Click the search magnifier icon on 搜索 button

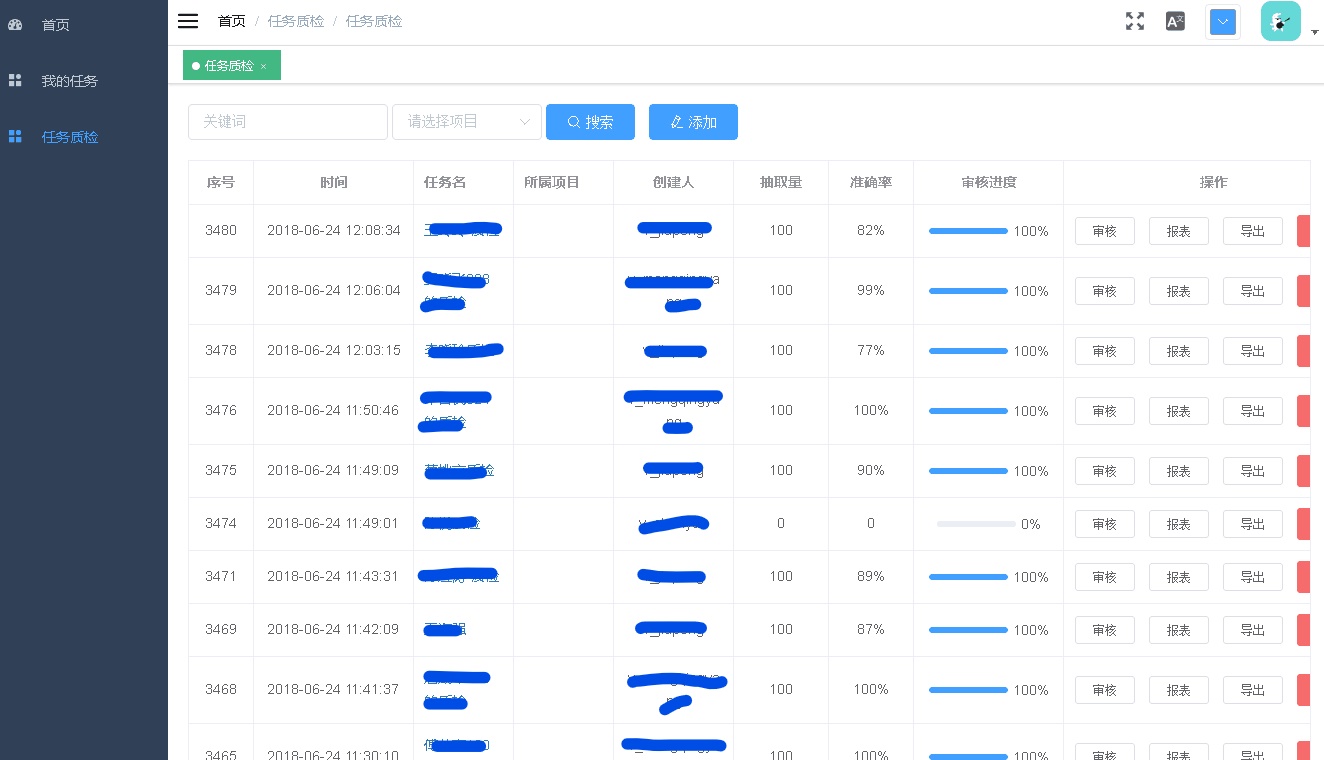pyautogui.click(x=574, y=122)
